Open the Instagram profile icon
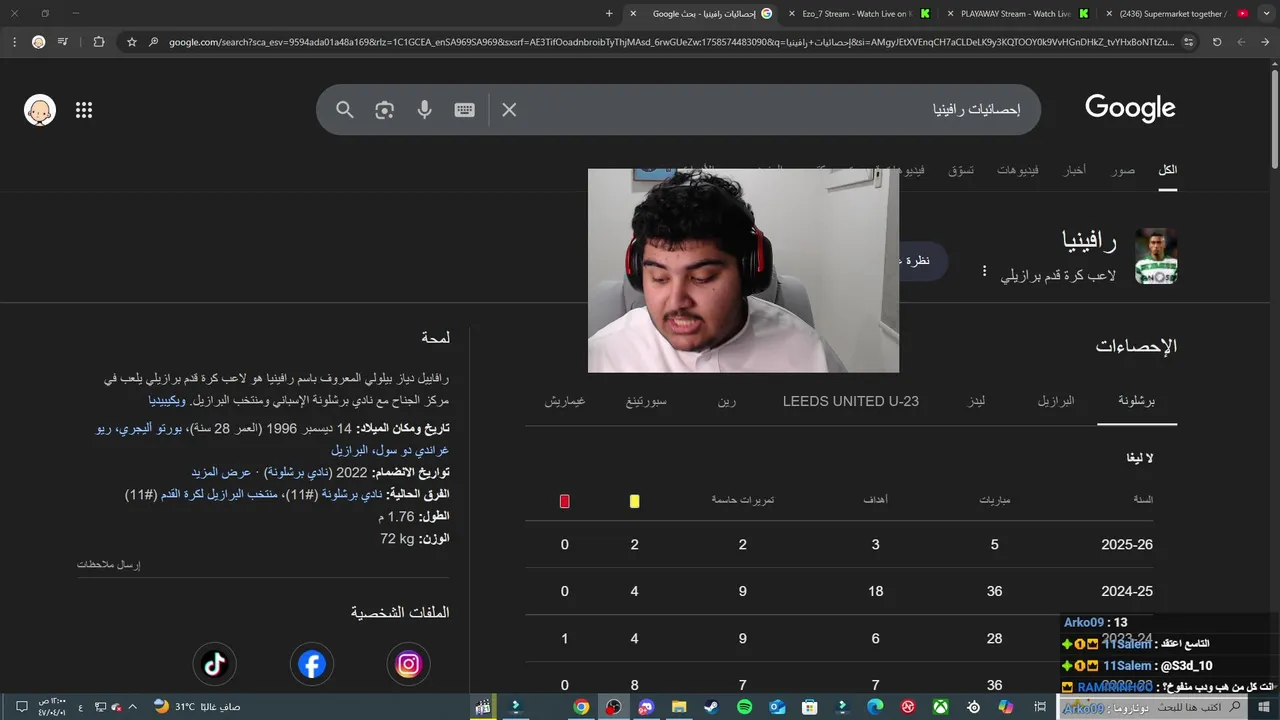The width and height of the screenshot is (1280, 720). (409, 664)
